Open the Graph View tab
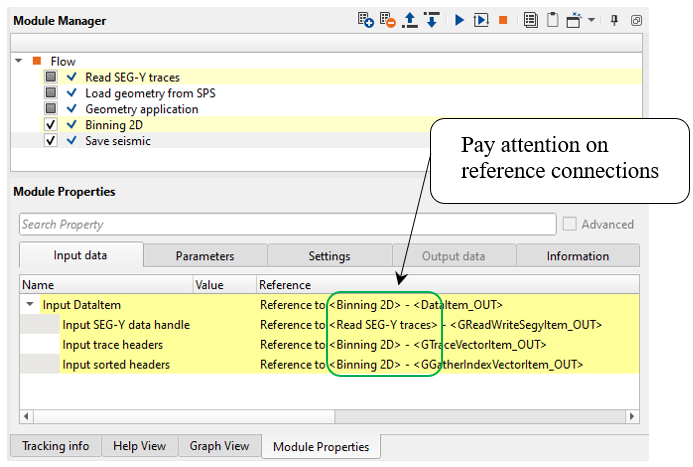 tap(220, 446)
